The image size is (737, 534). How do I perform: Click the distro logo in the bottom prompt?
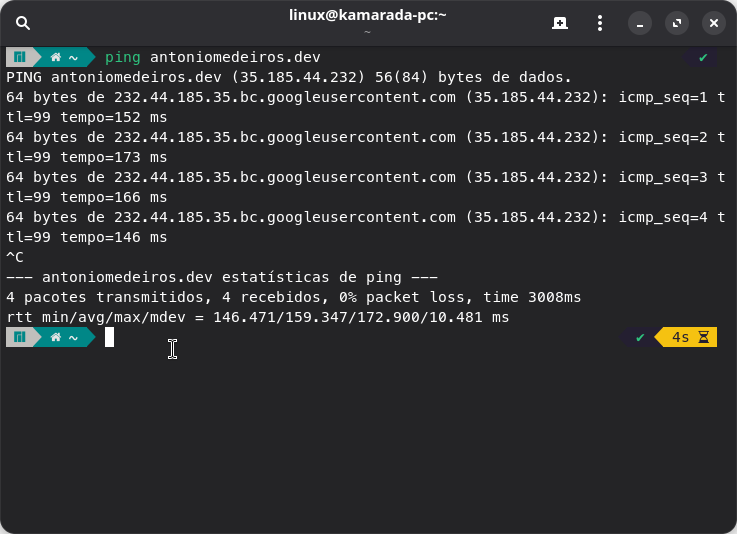pos(19,337)
